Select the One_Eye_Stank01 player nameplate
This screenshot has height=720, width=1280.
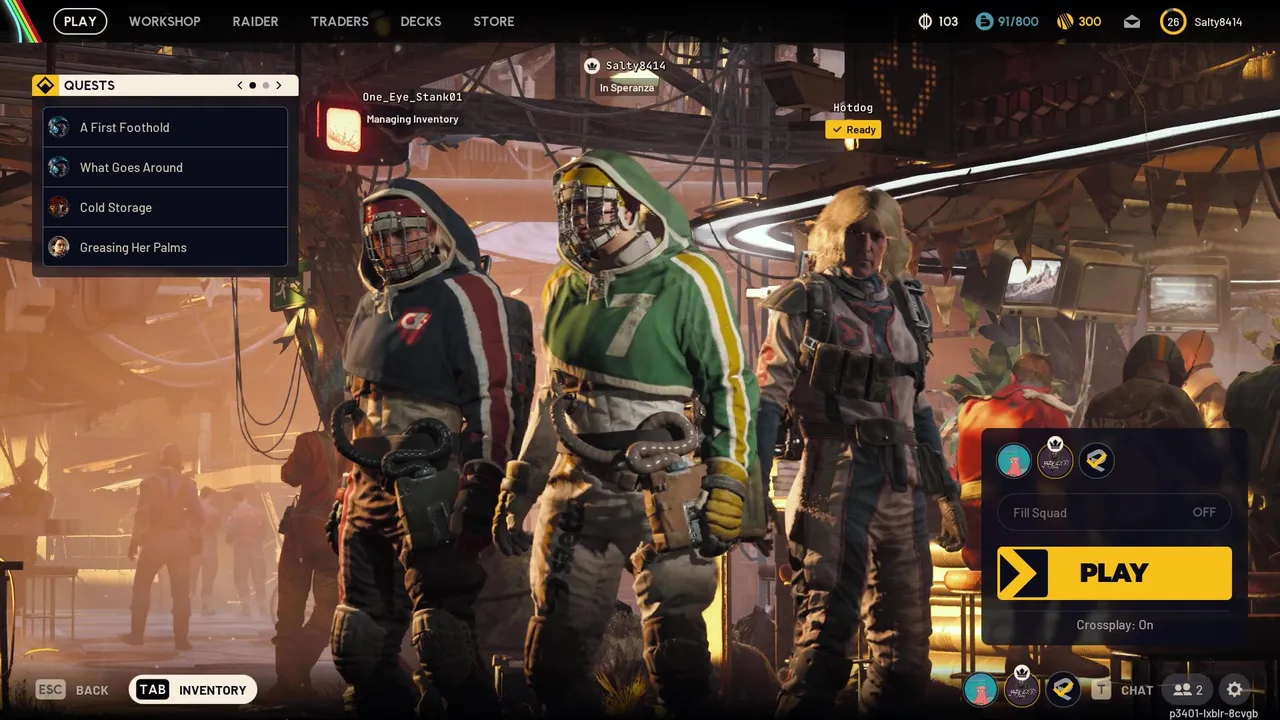click(x=412, y=97)
